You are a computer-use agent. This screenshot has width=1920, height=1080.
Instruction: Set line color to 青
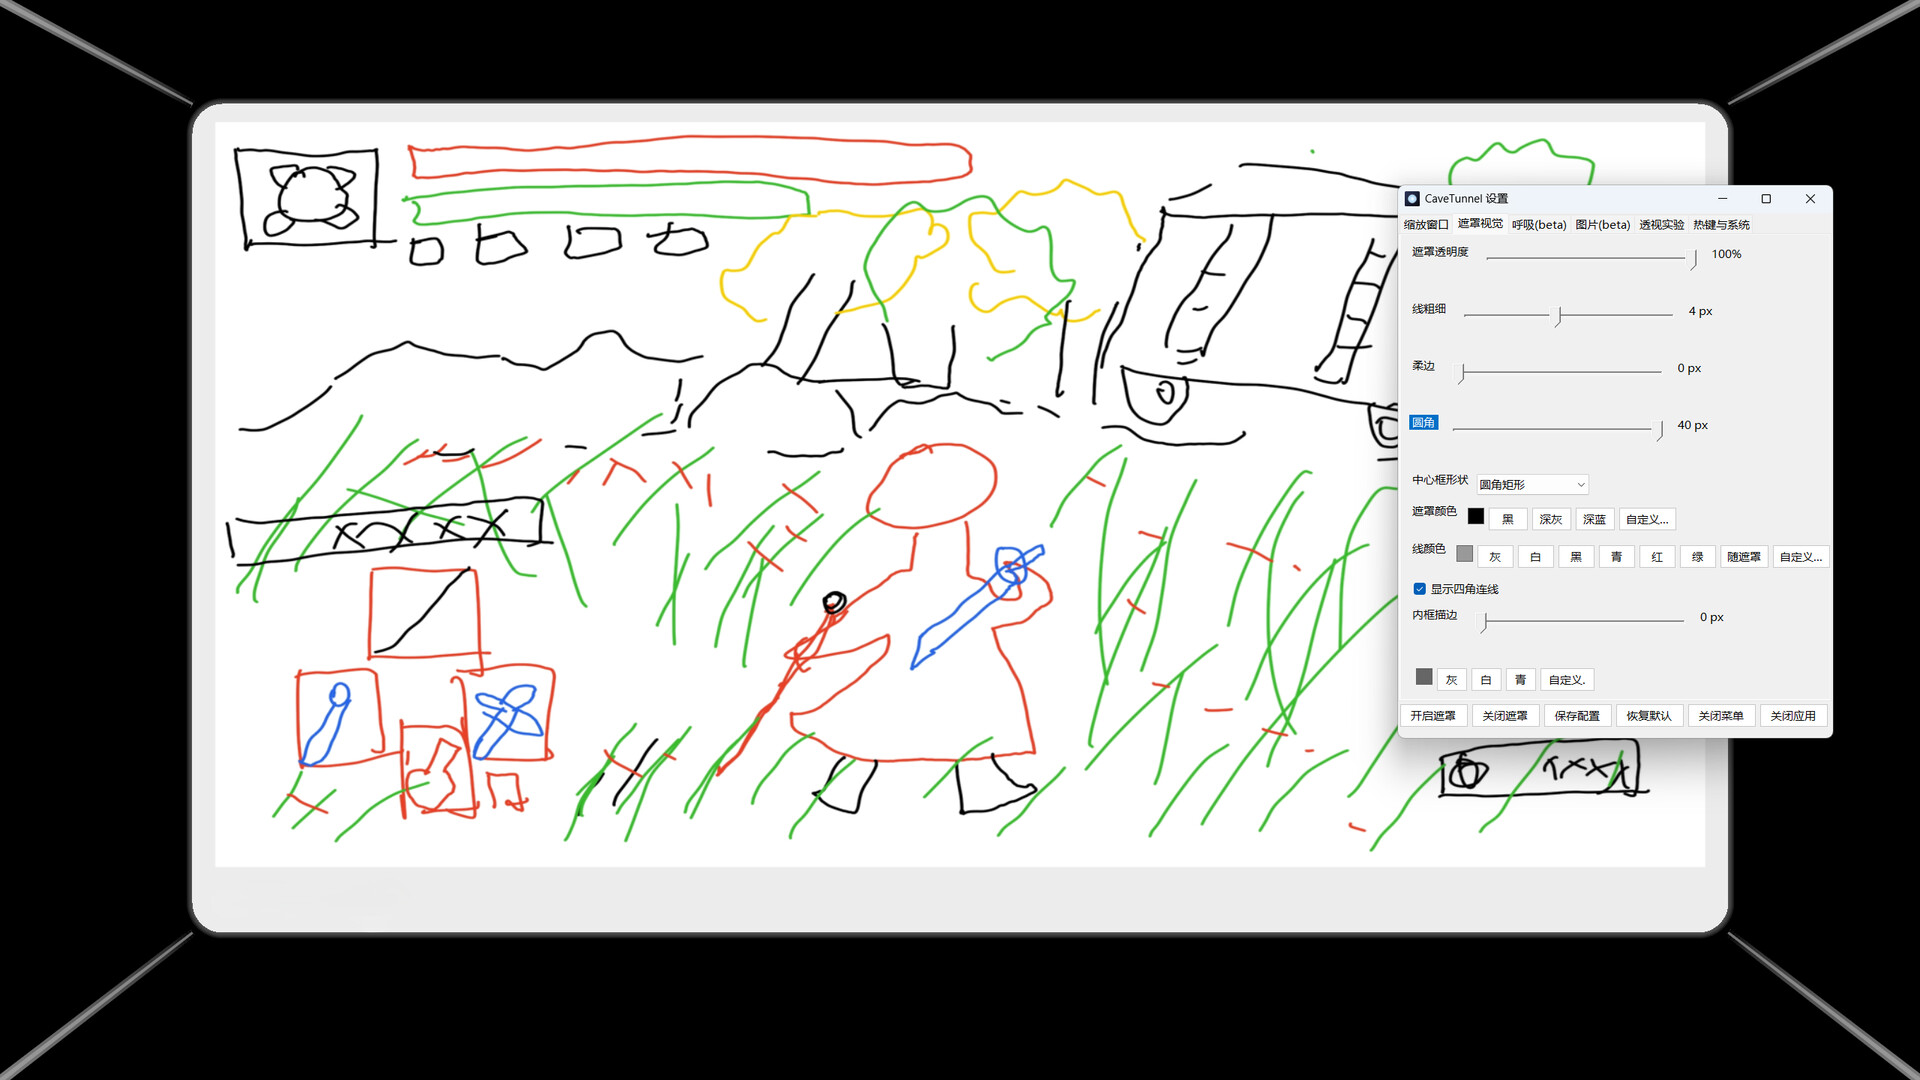1617,557
